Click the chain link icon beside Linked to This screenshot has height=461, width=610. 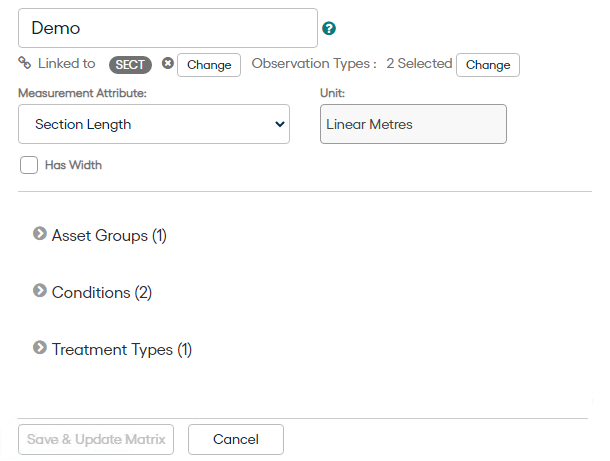(25, 63)
